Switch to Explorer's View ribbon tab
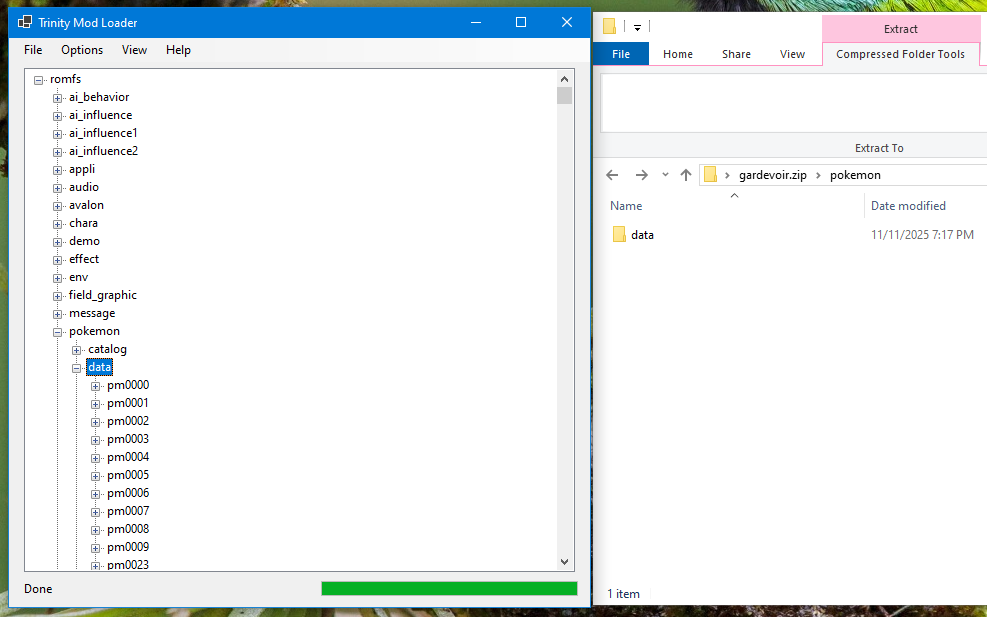The height and width of the screenshot is (617, 987). click(792, 54)
